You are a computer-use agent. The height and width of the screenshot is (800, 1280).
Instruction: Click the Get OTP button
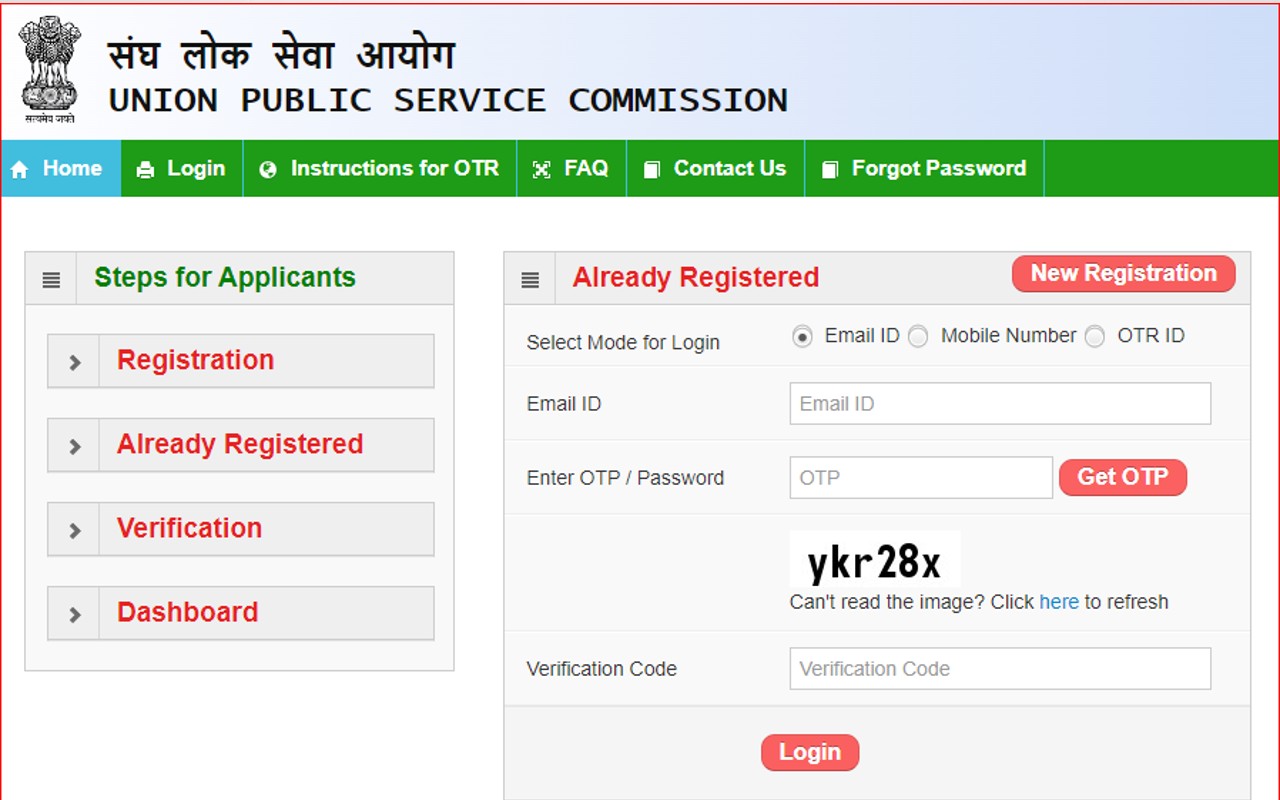(x=1123, y=477)
